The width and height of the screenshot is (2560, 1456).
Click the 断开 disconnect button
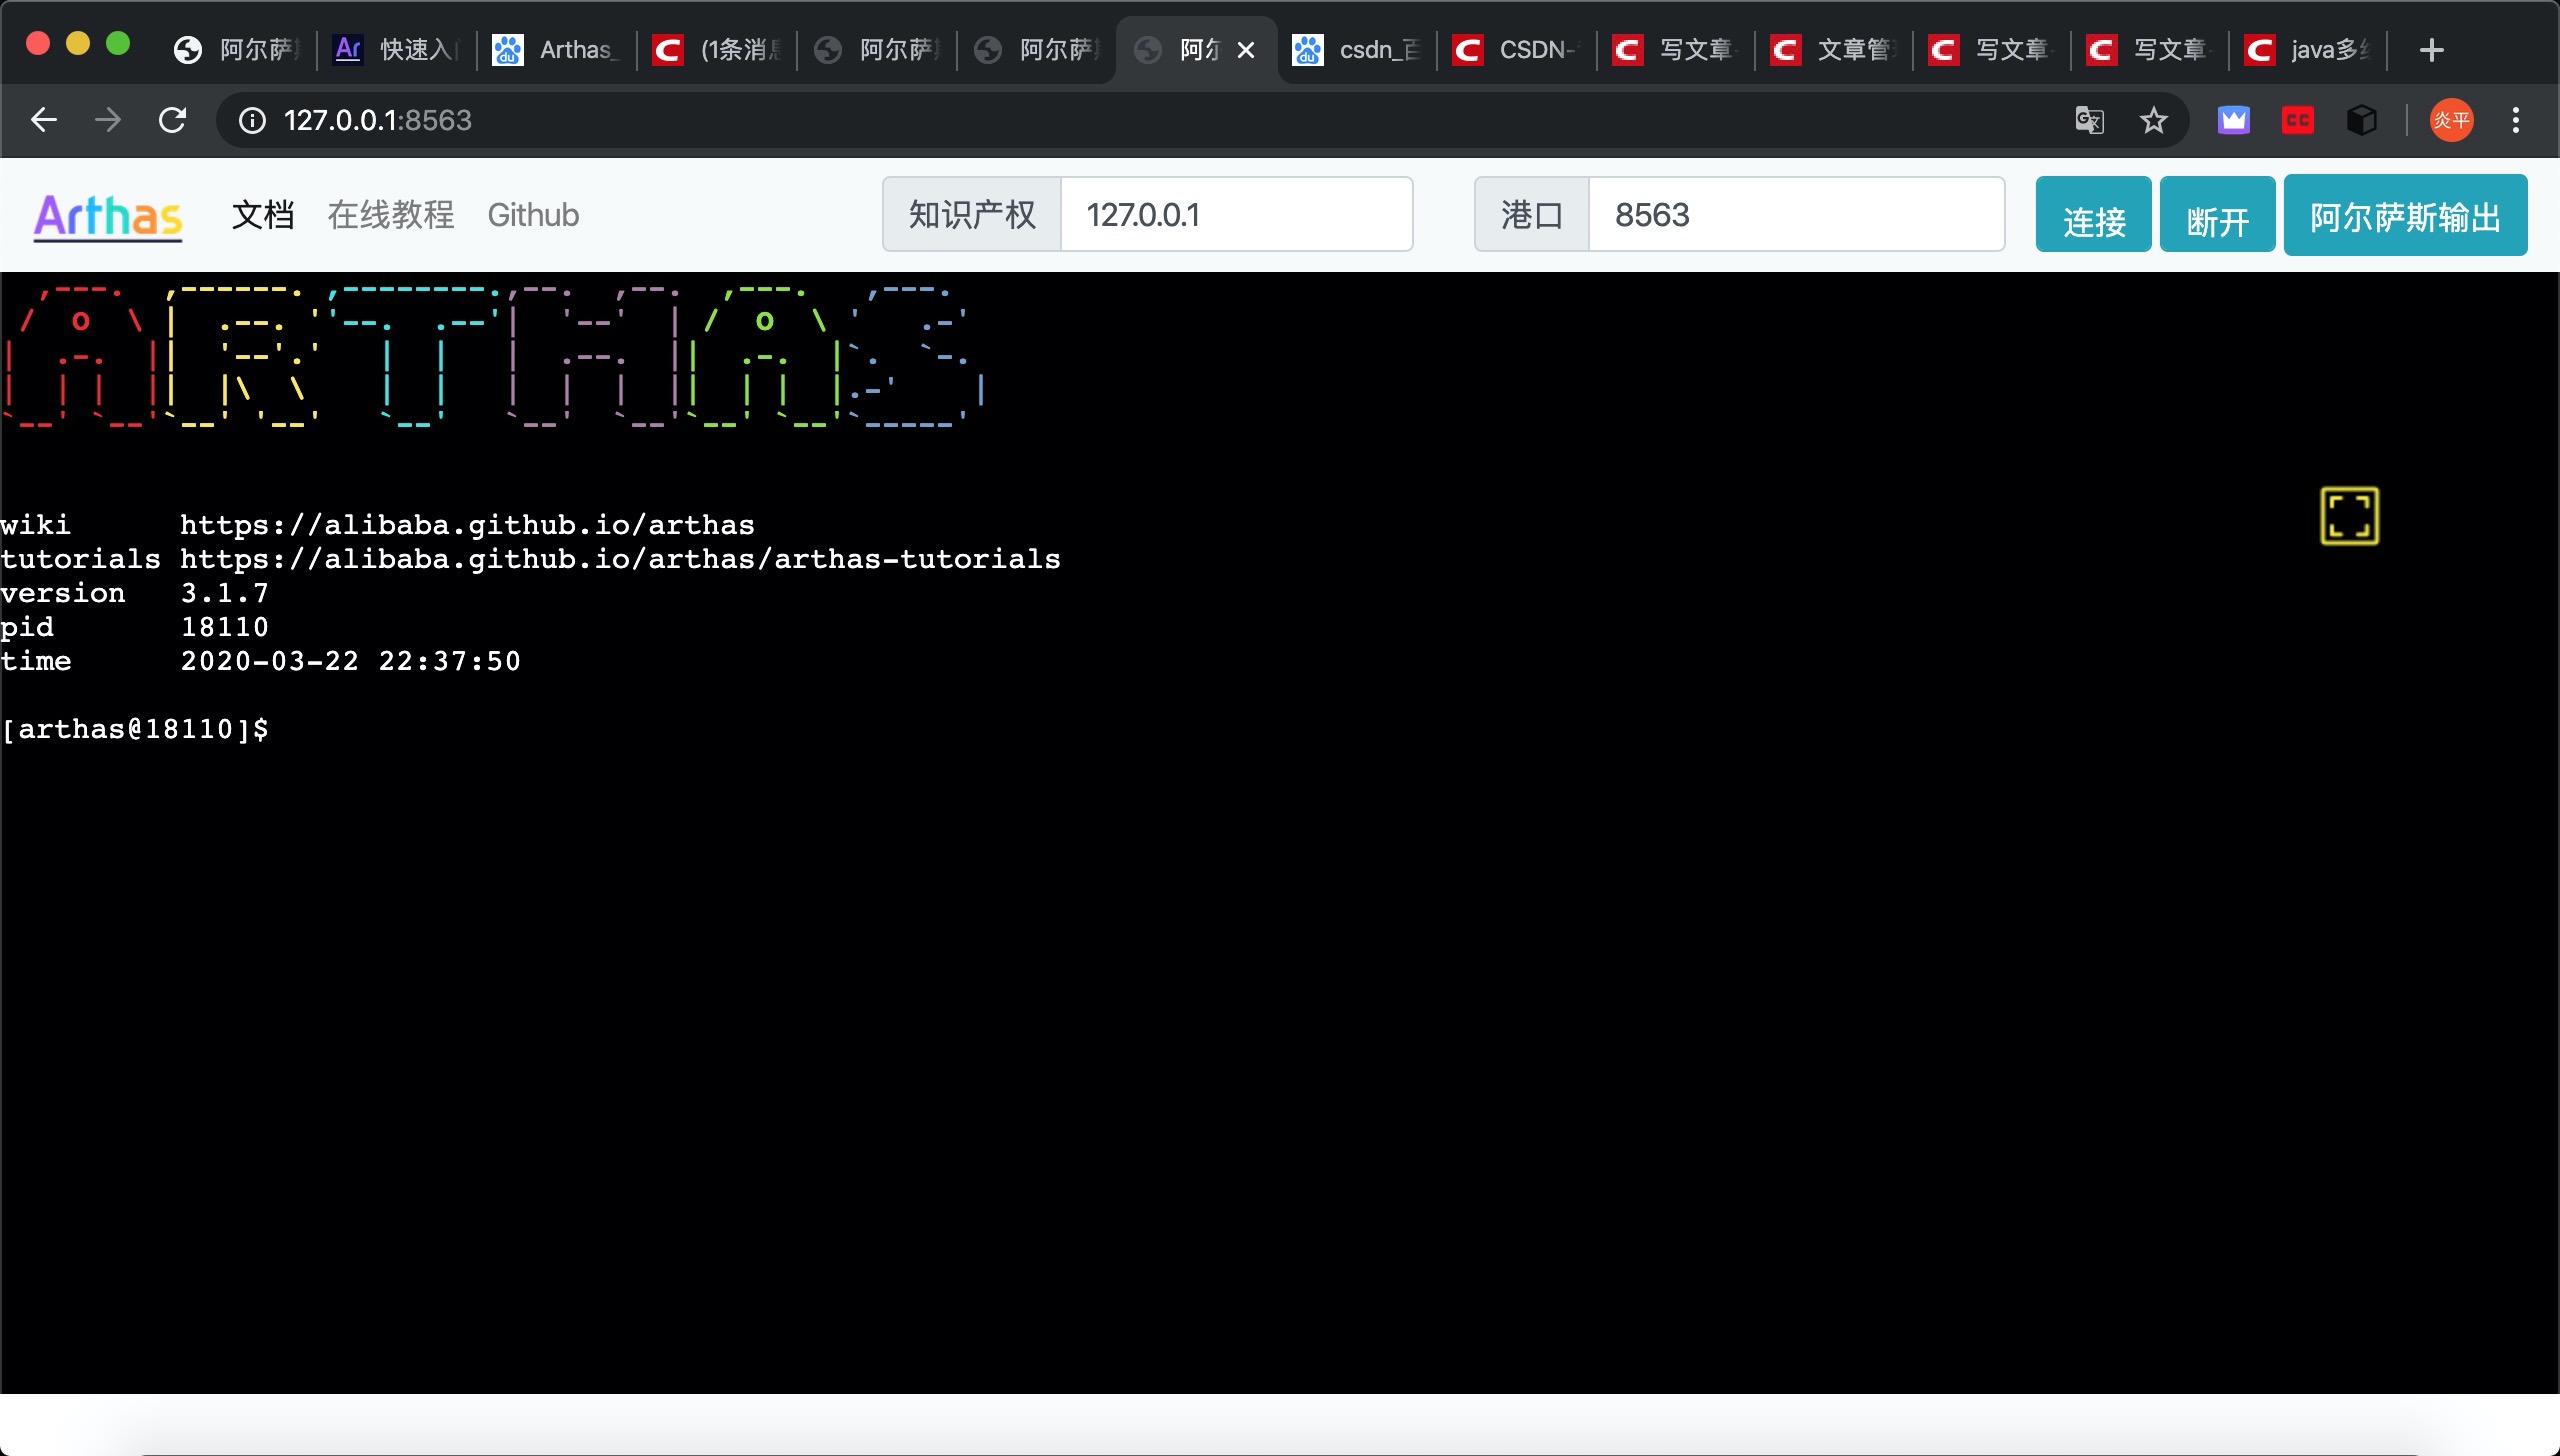coord(2217,215)
